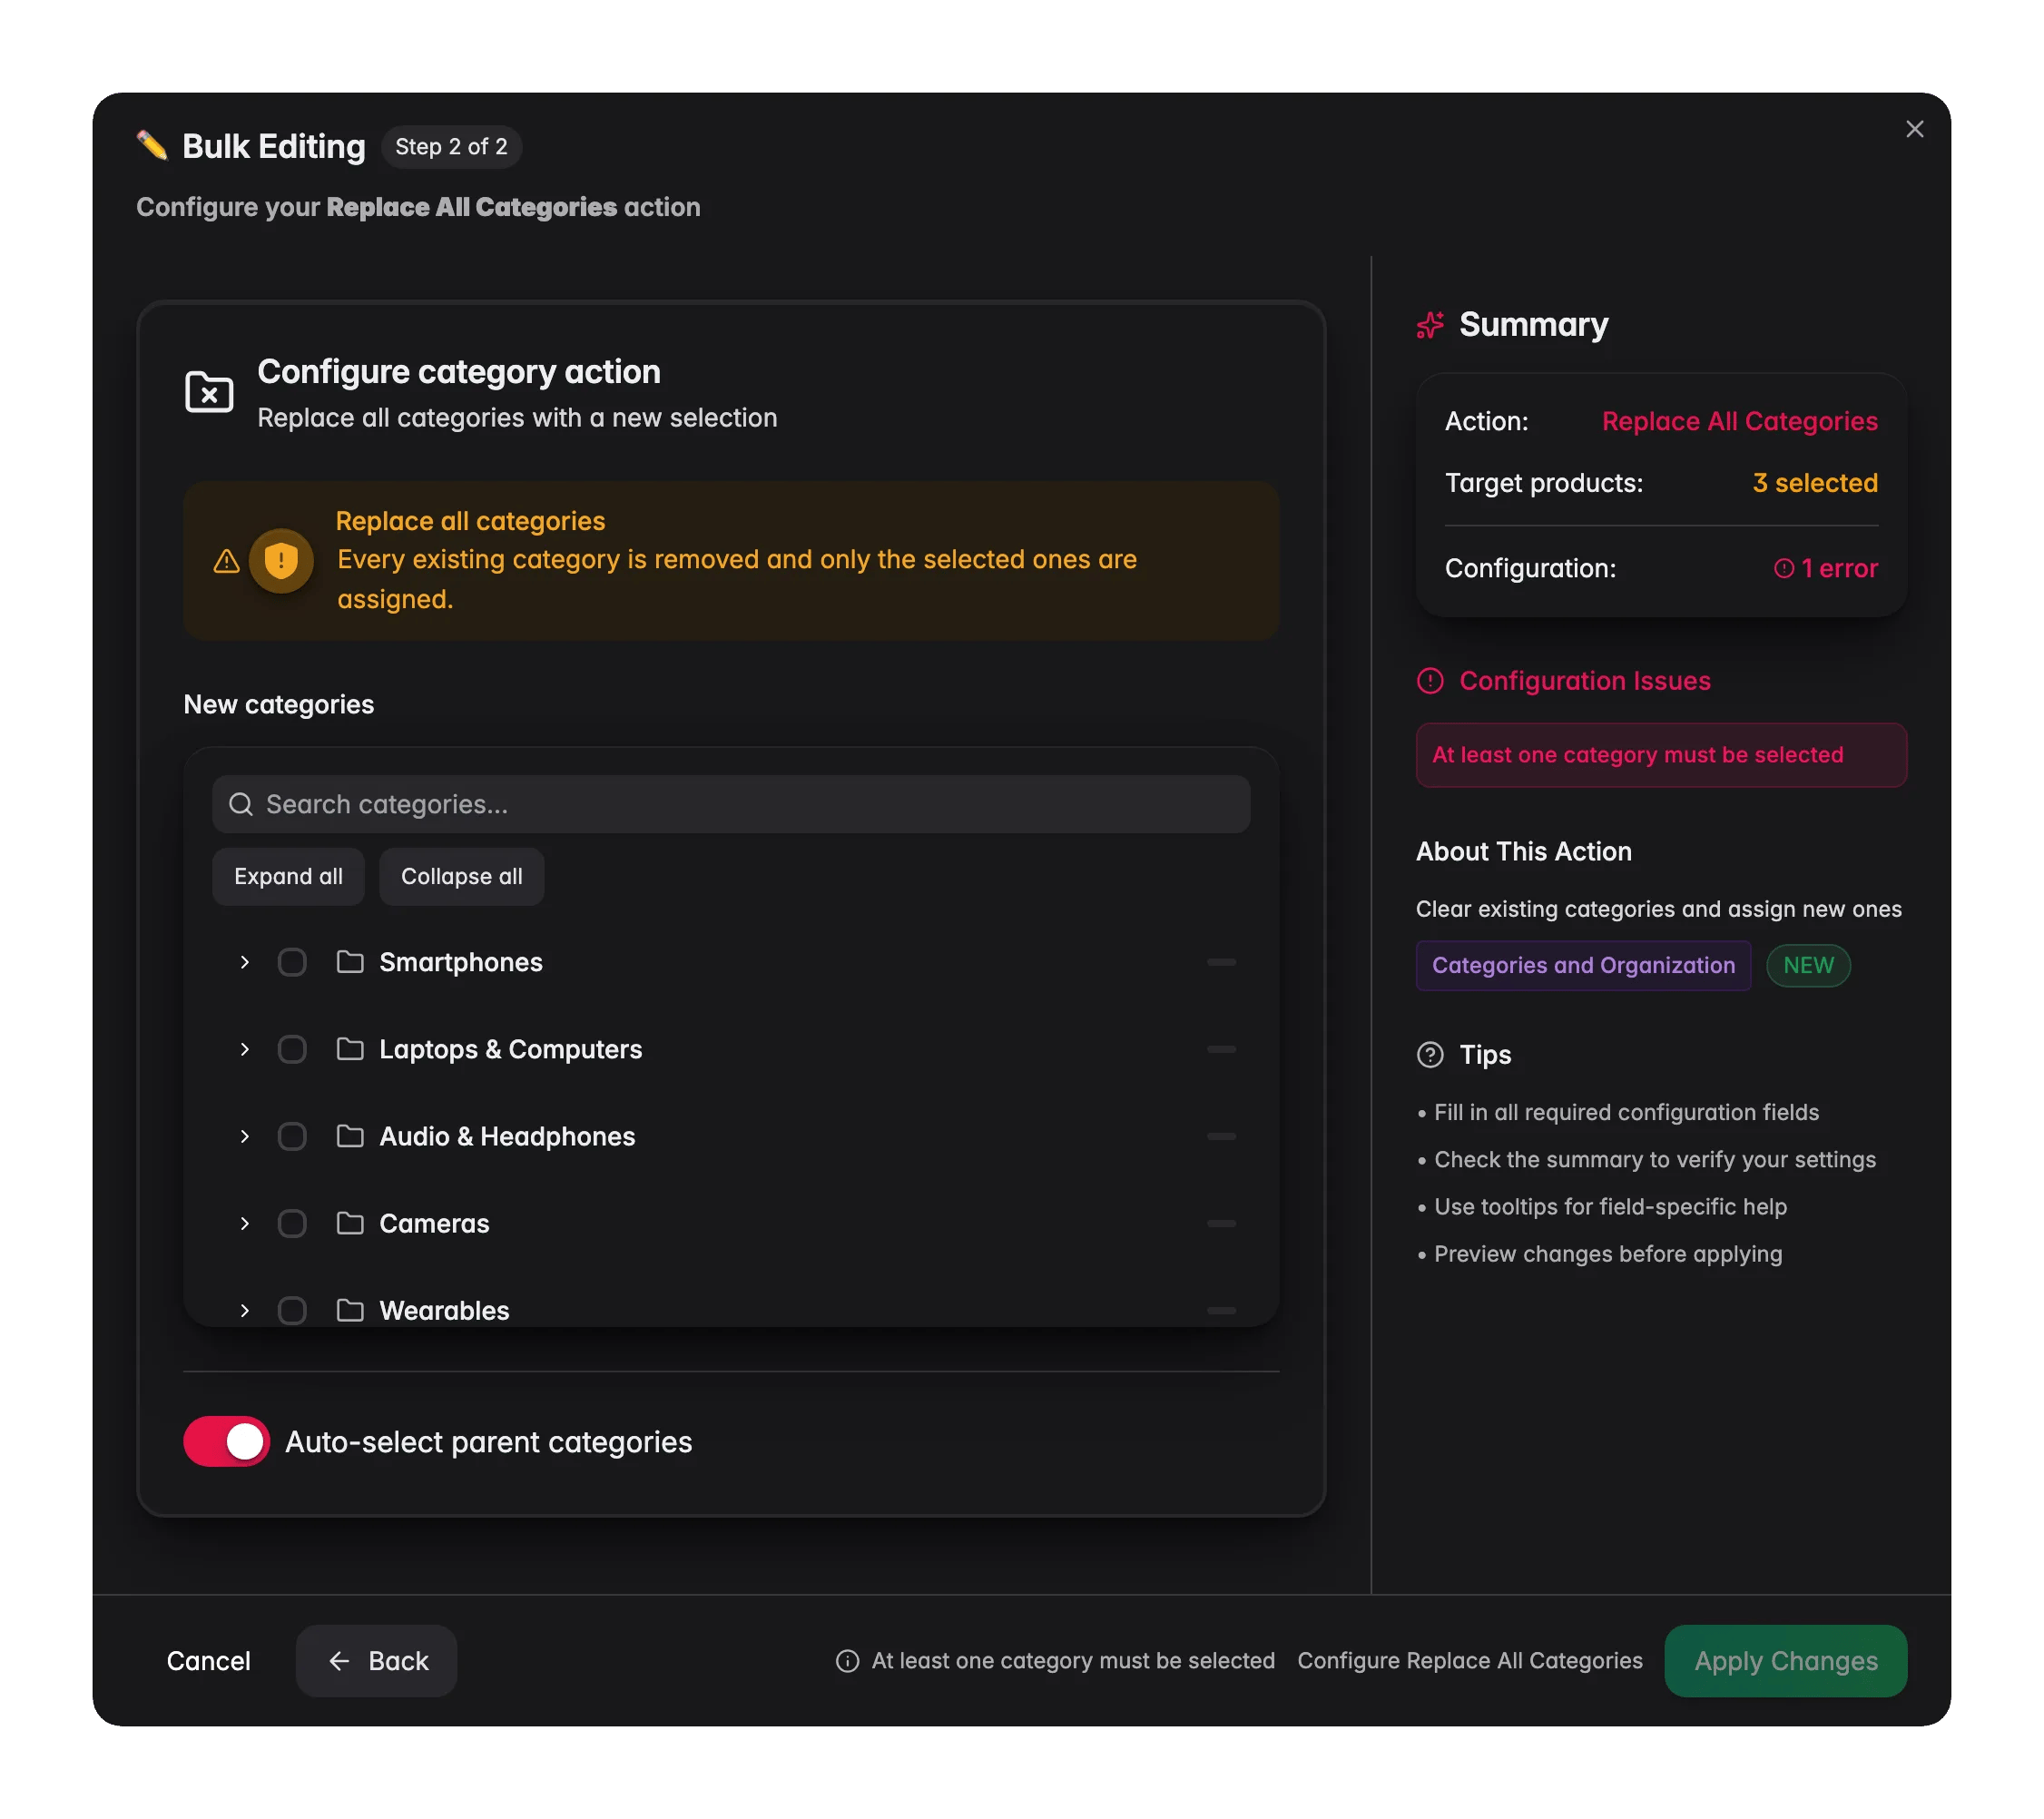This screenshot has width=2044, height=1819.
Task: Click the Smartphones row dash indicator
Action: (1221, 962)
